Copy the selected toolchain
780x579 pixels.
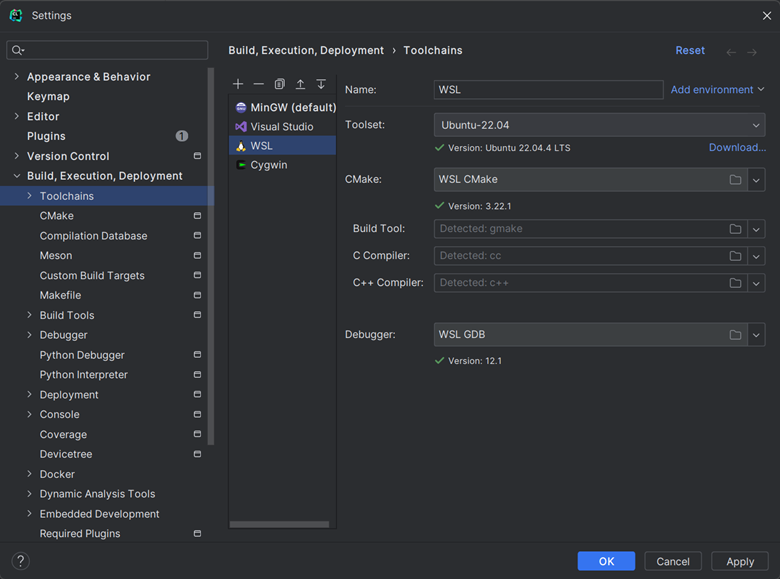(x=280, y=84)
